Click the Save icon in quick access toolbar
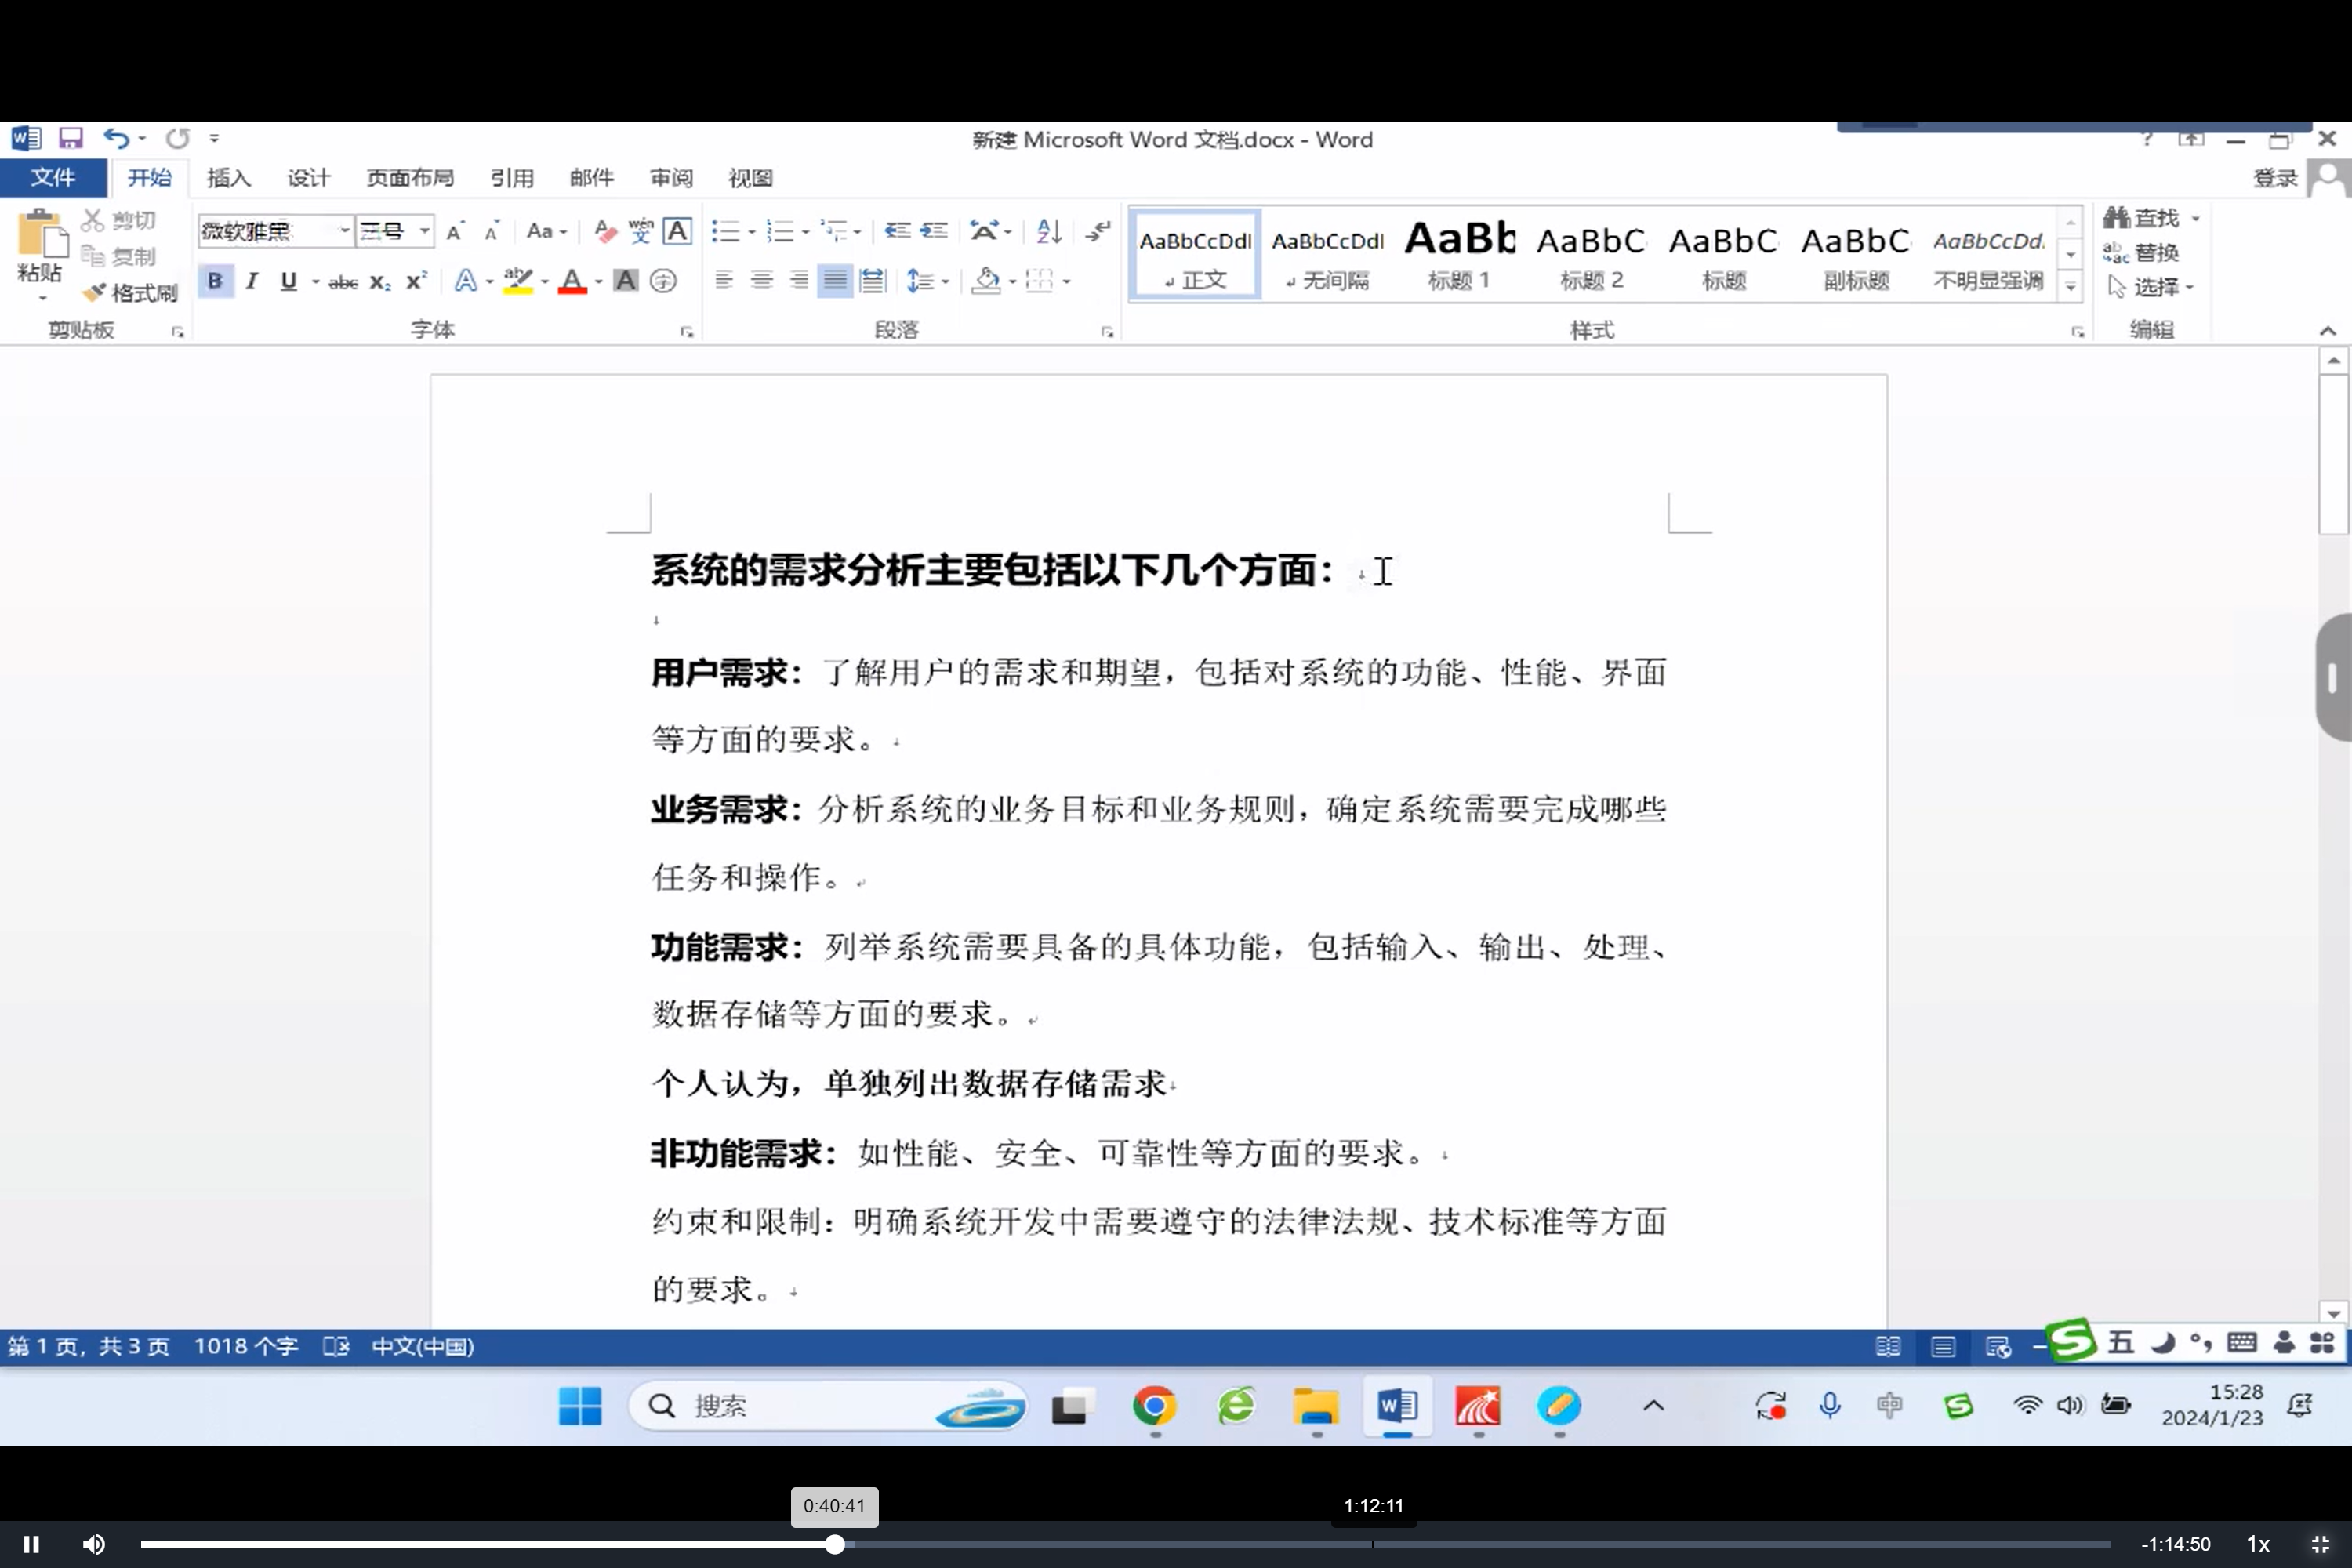 pyautogui.click(x=70, y=139)
